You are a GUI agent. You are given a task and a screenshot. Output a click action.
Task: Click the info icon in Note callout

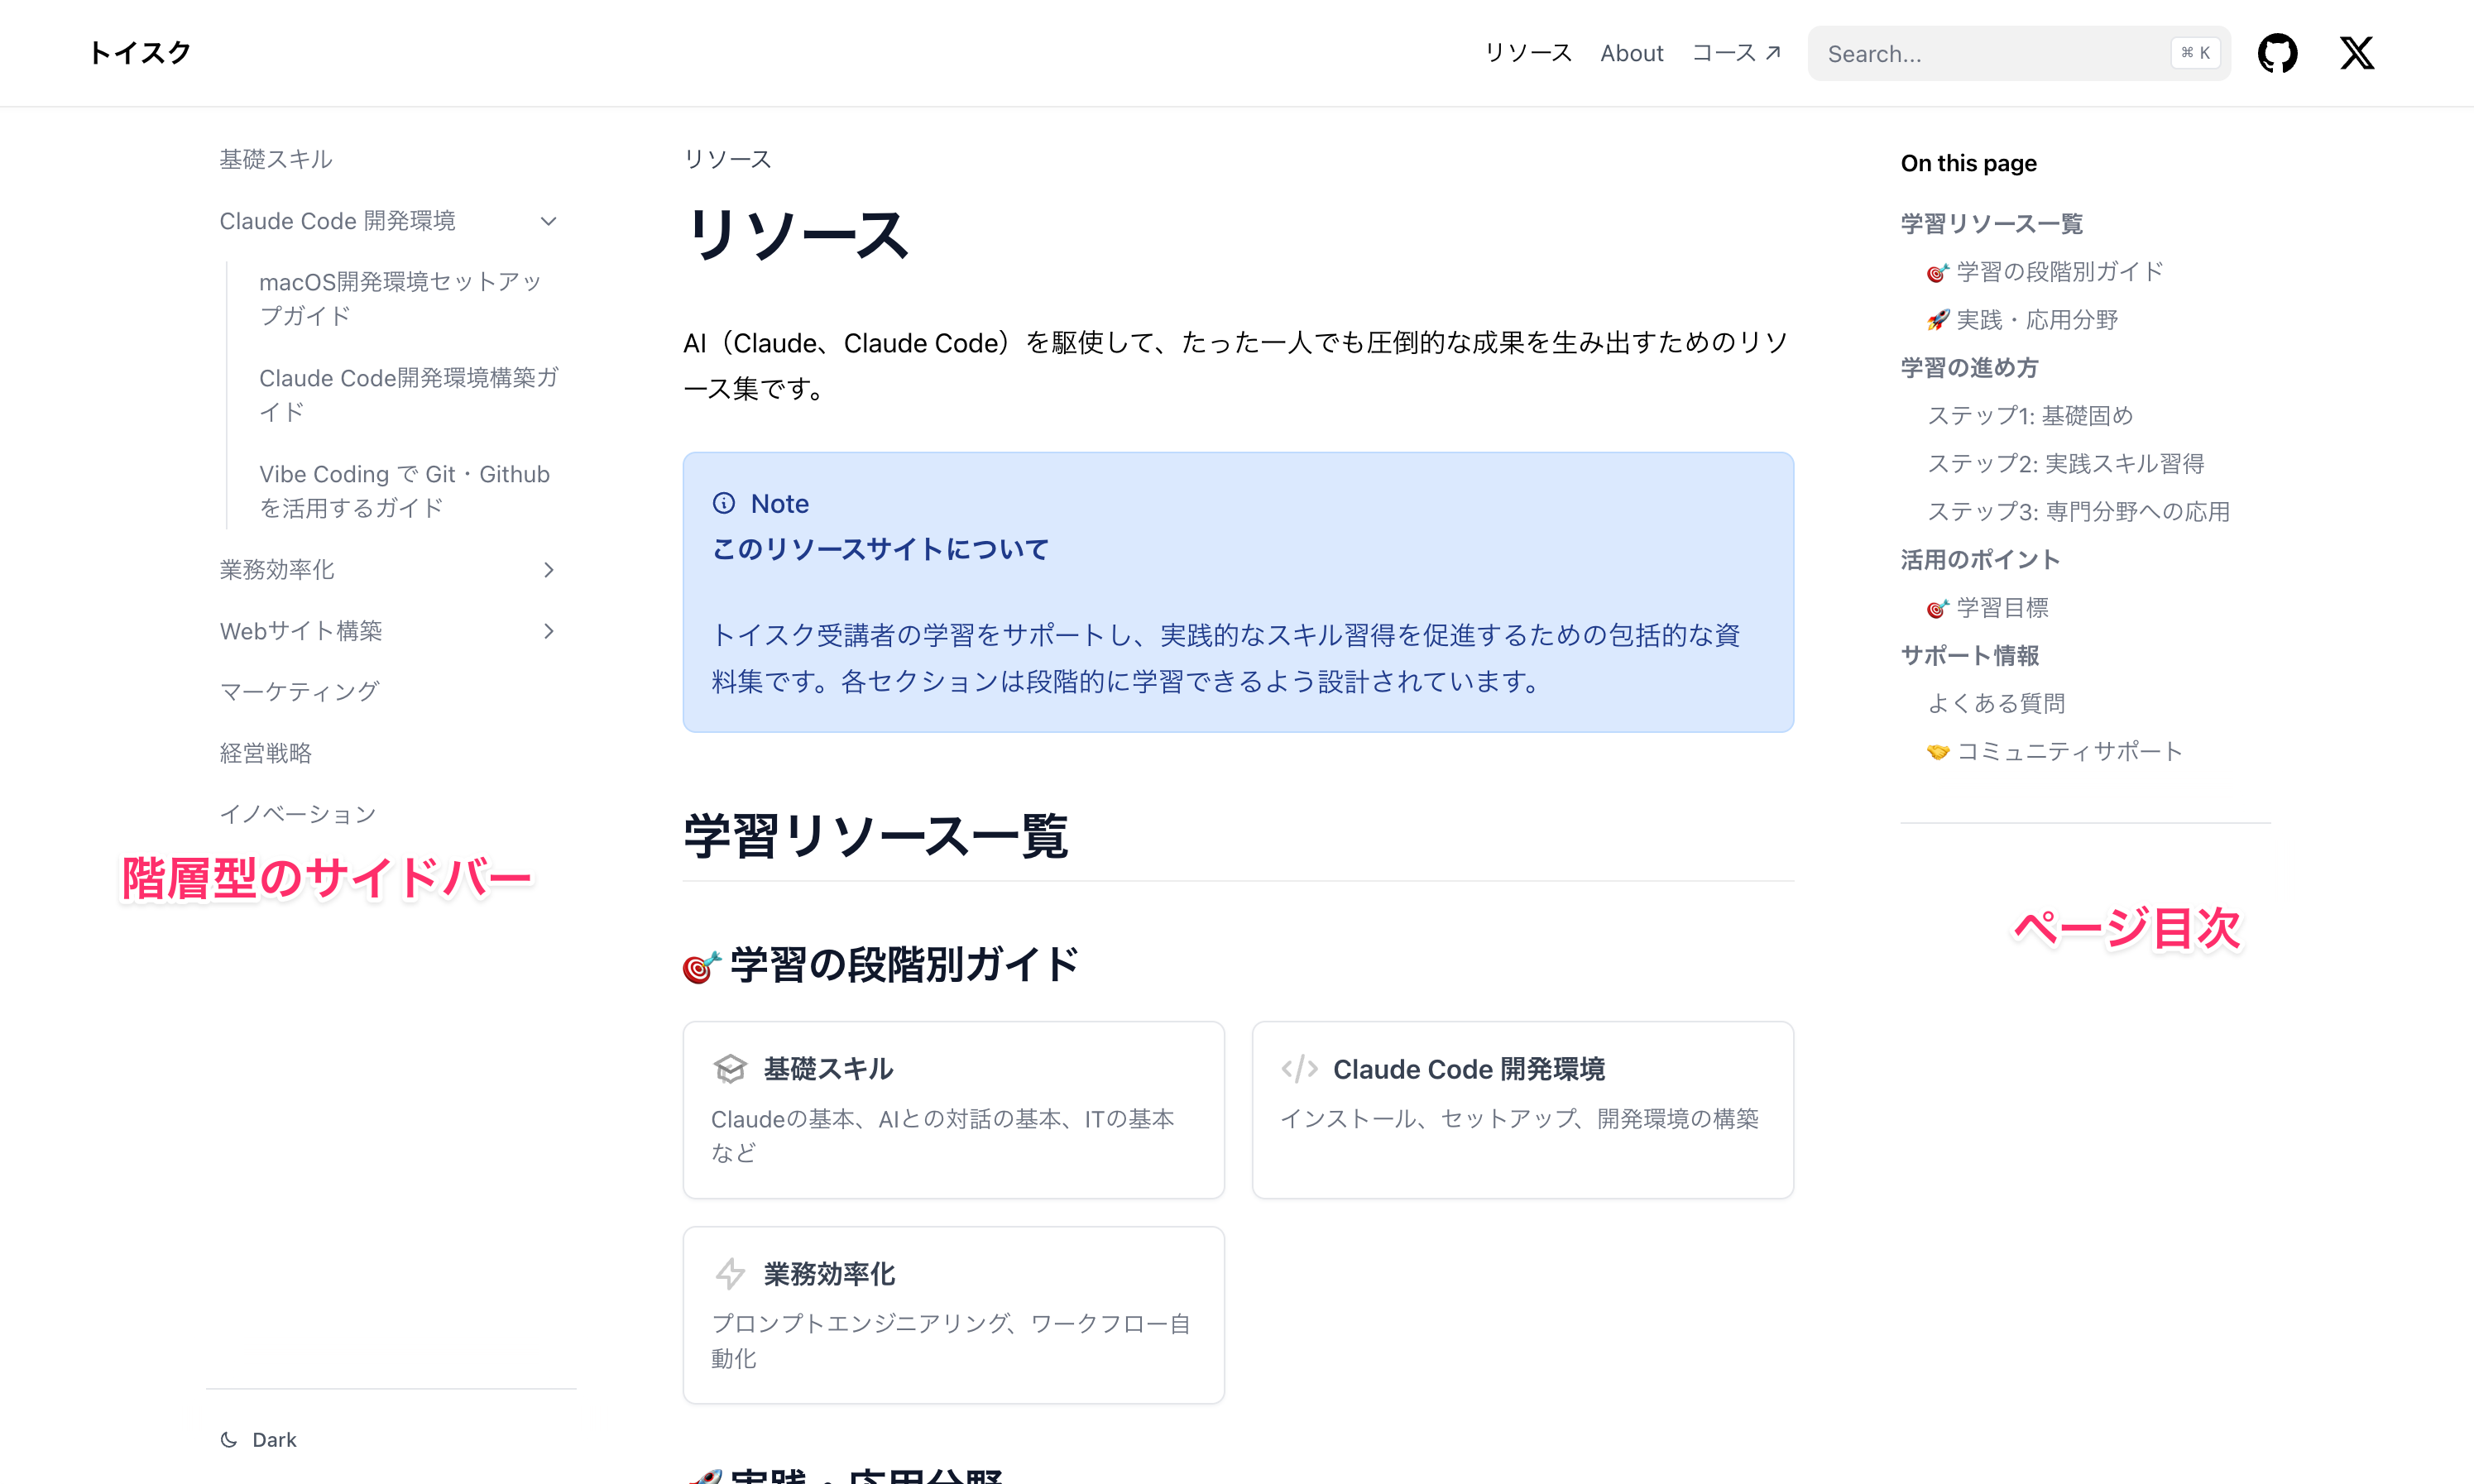pos(724,503)
